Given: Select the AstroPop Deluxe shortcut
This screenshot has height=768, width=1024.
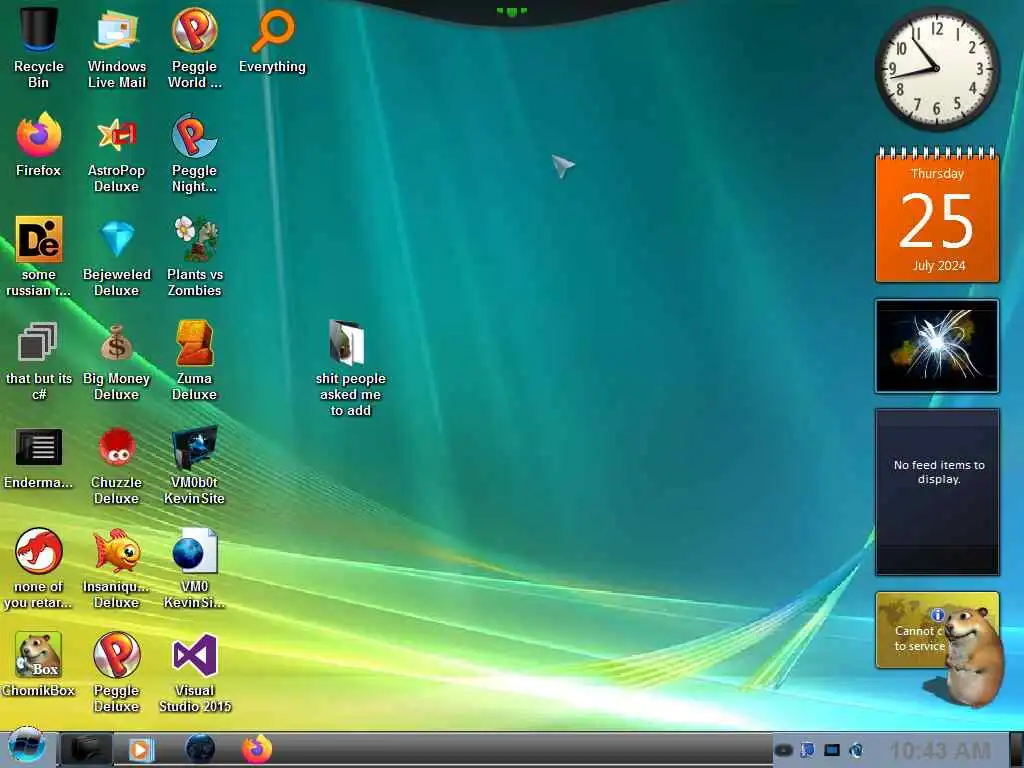Looking at the screenshot, I should [116, 152].
